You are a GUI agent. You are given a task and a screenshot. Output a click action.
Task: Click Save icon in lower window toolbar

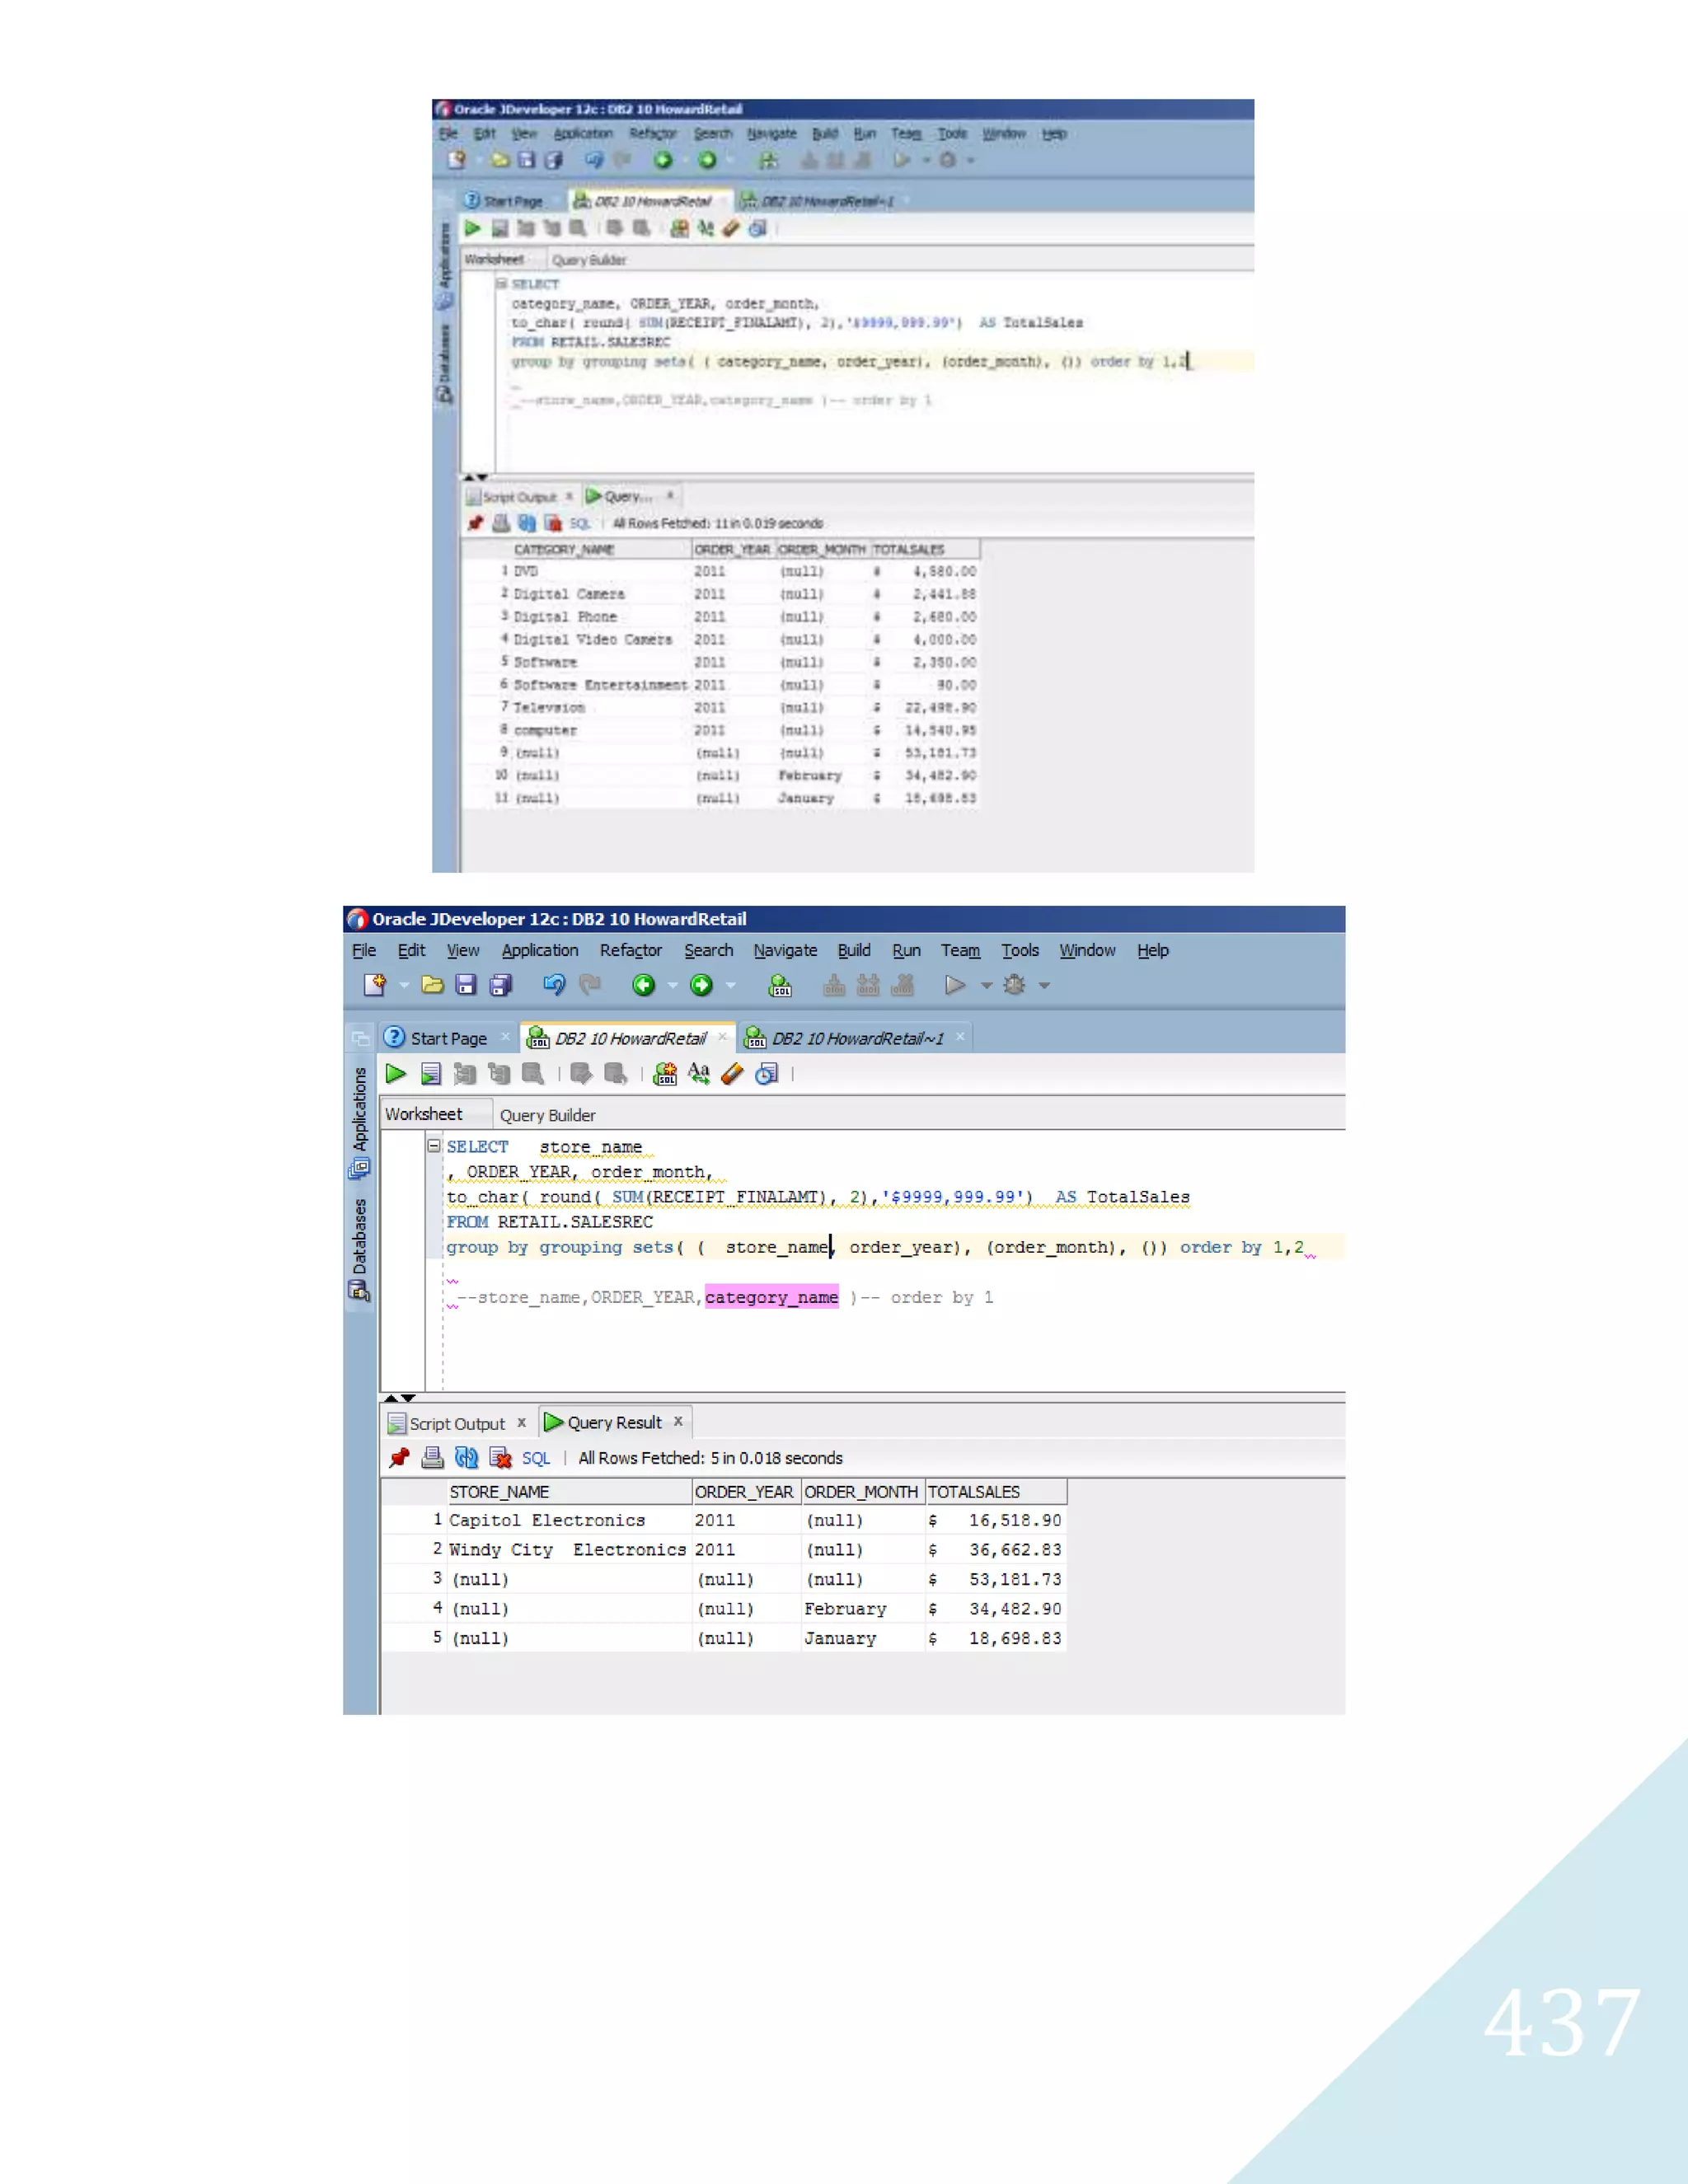point(466,985)
